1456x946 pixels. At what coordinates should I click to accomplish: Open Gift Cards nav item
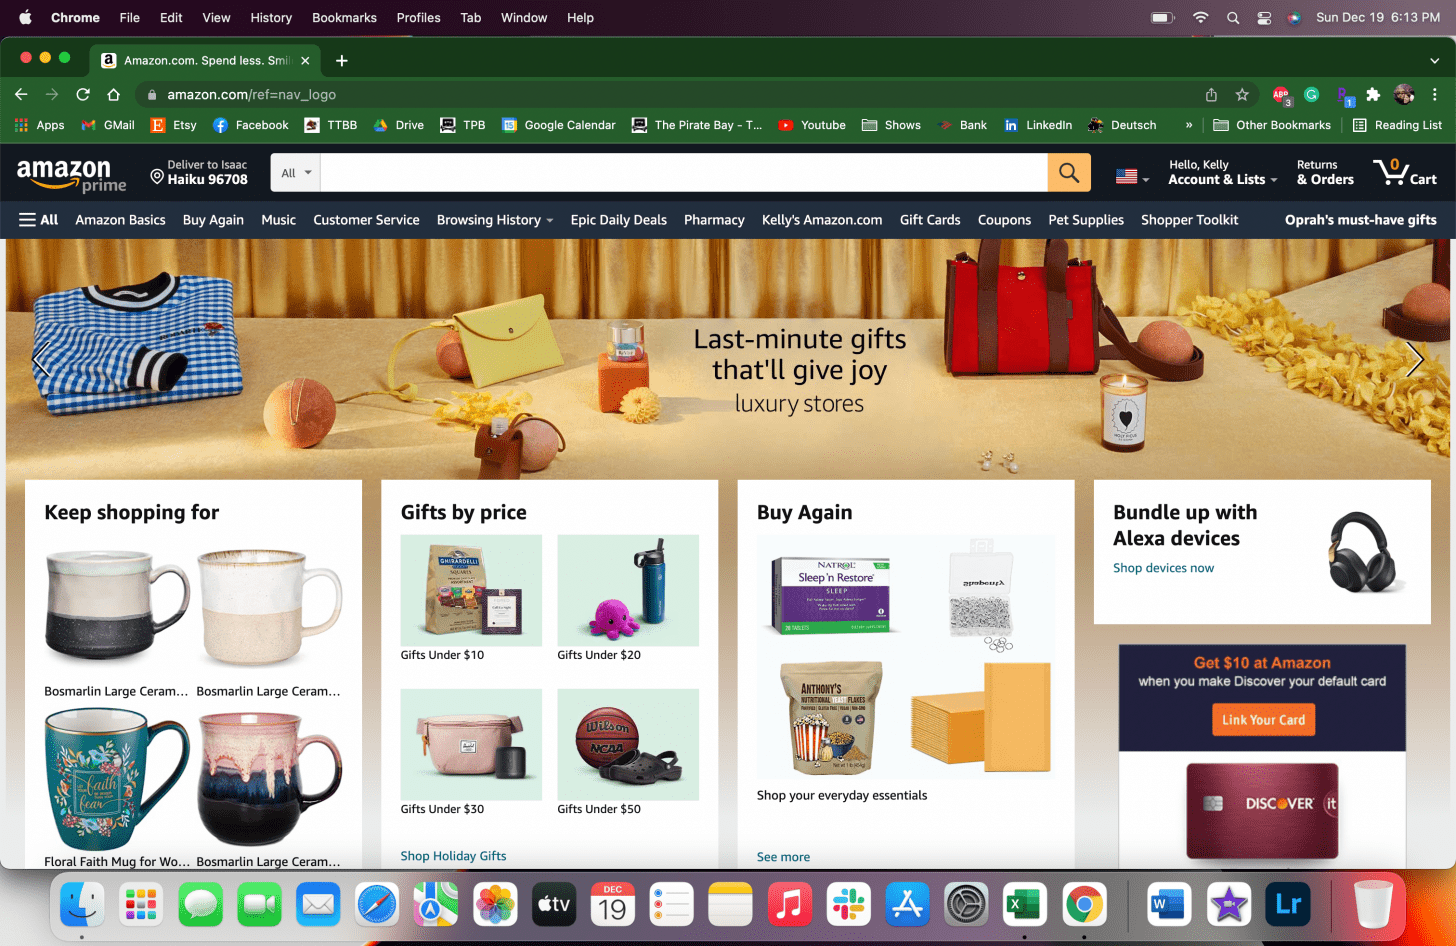pyautogui.click(x=930, y=220)
